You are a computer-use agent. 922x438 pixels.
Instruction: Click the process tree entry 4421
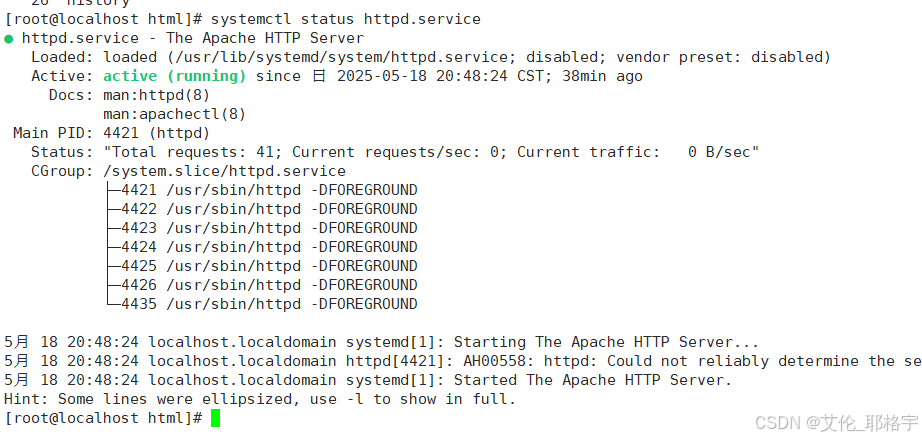point(269,190)
